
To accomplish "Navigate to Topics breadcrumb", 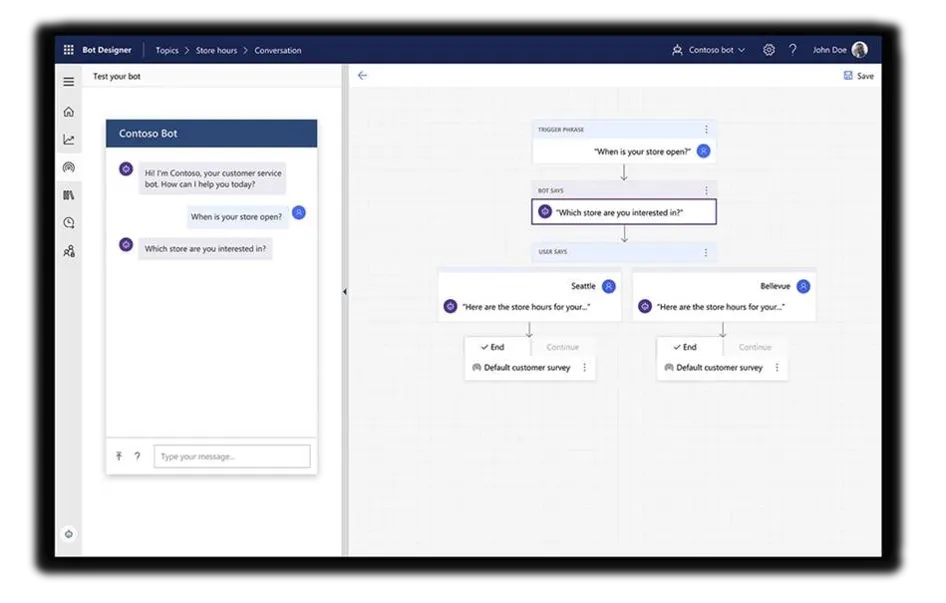I will click(167, 50).
